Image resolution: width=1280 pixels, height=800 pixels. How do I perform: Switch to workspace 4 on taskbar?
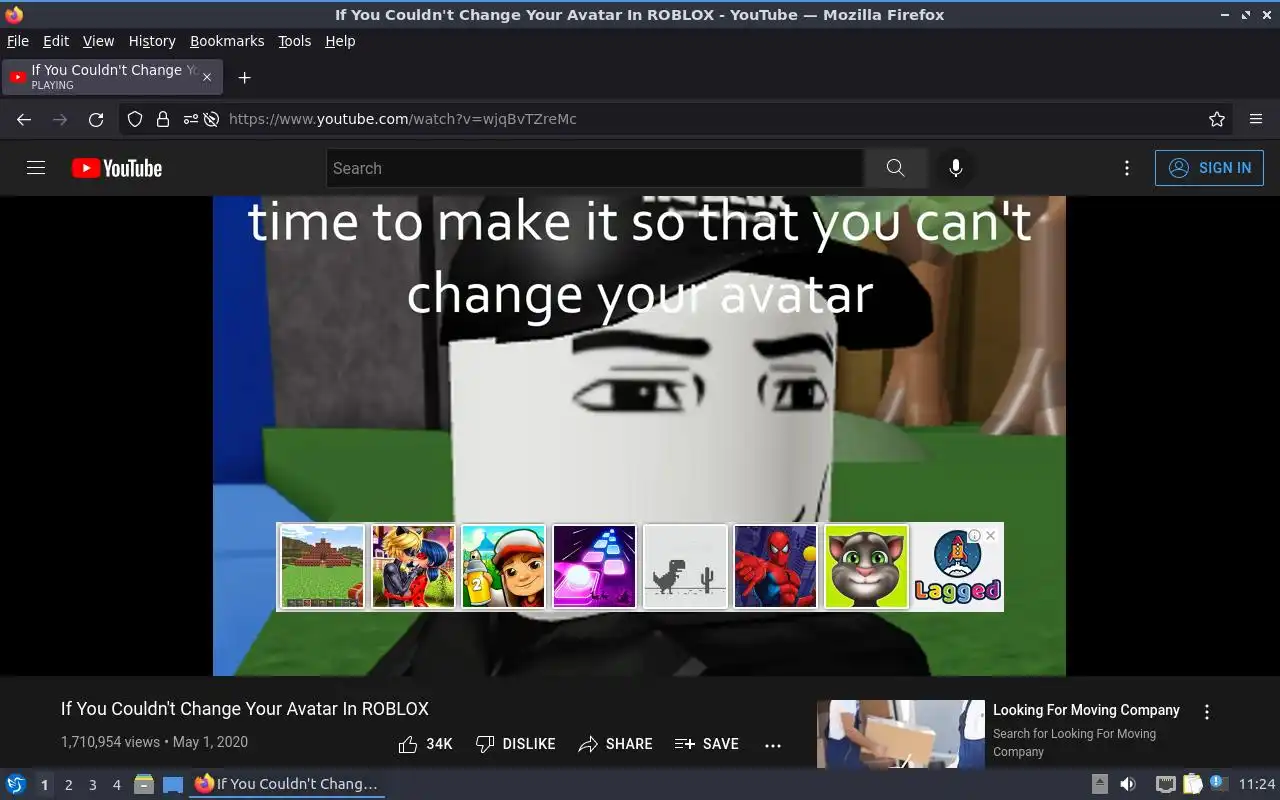click(116, 785)
